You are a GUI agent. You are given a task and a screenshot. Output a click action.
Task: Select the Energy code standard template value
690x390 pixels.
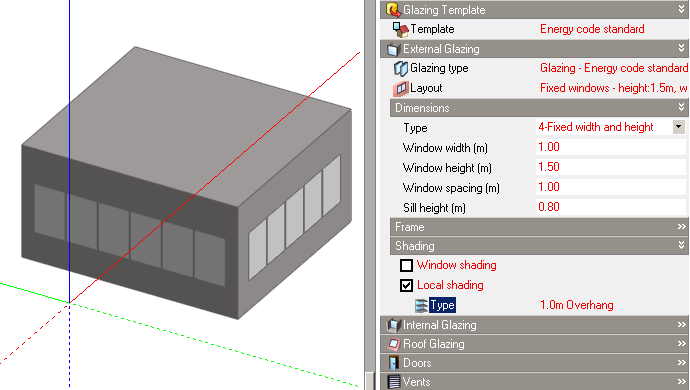(x=592, y=29)
